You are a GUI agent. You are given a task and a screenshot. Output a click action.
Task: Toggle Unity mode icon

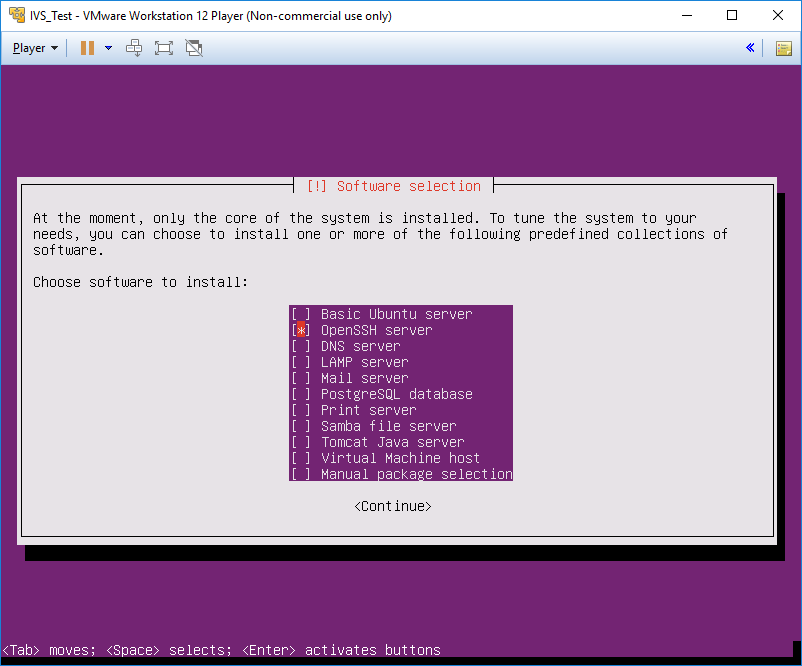click(x=194, y=48)
